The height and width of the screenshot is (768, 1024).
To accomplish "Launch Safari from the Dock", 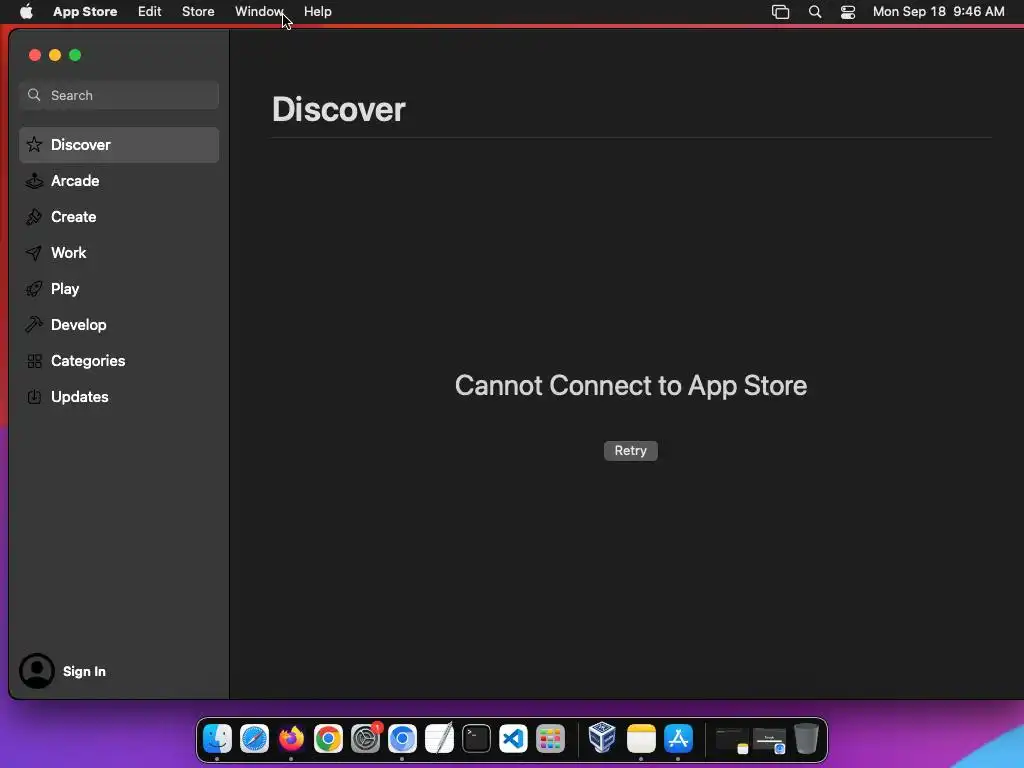I will [254, 739].
